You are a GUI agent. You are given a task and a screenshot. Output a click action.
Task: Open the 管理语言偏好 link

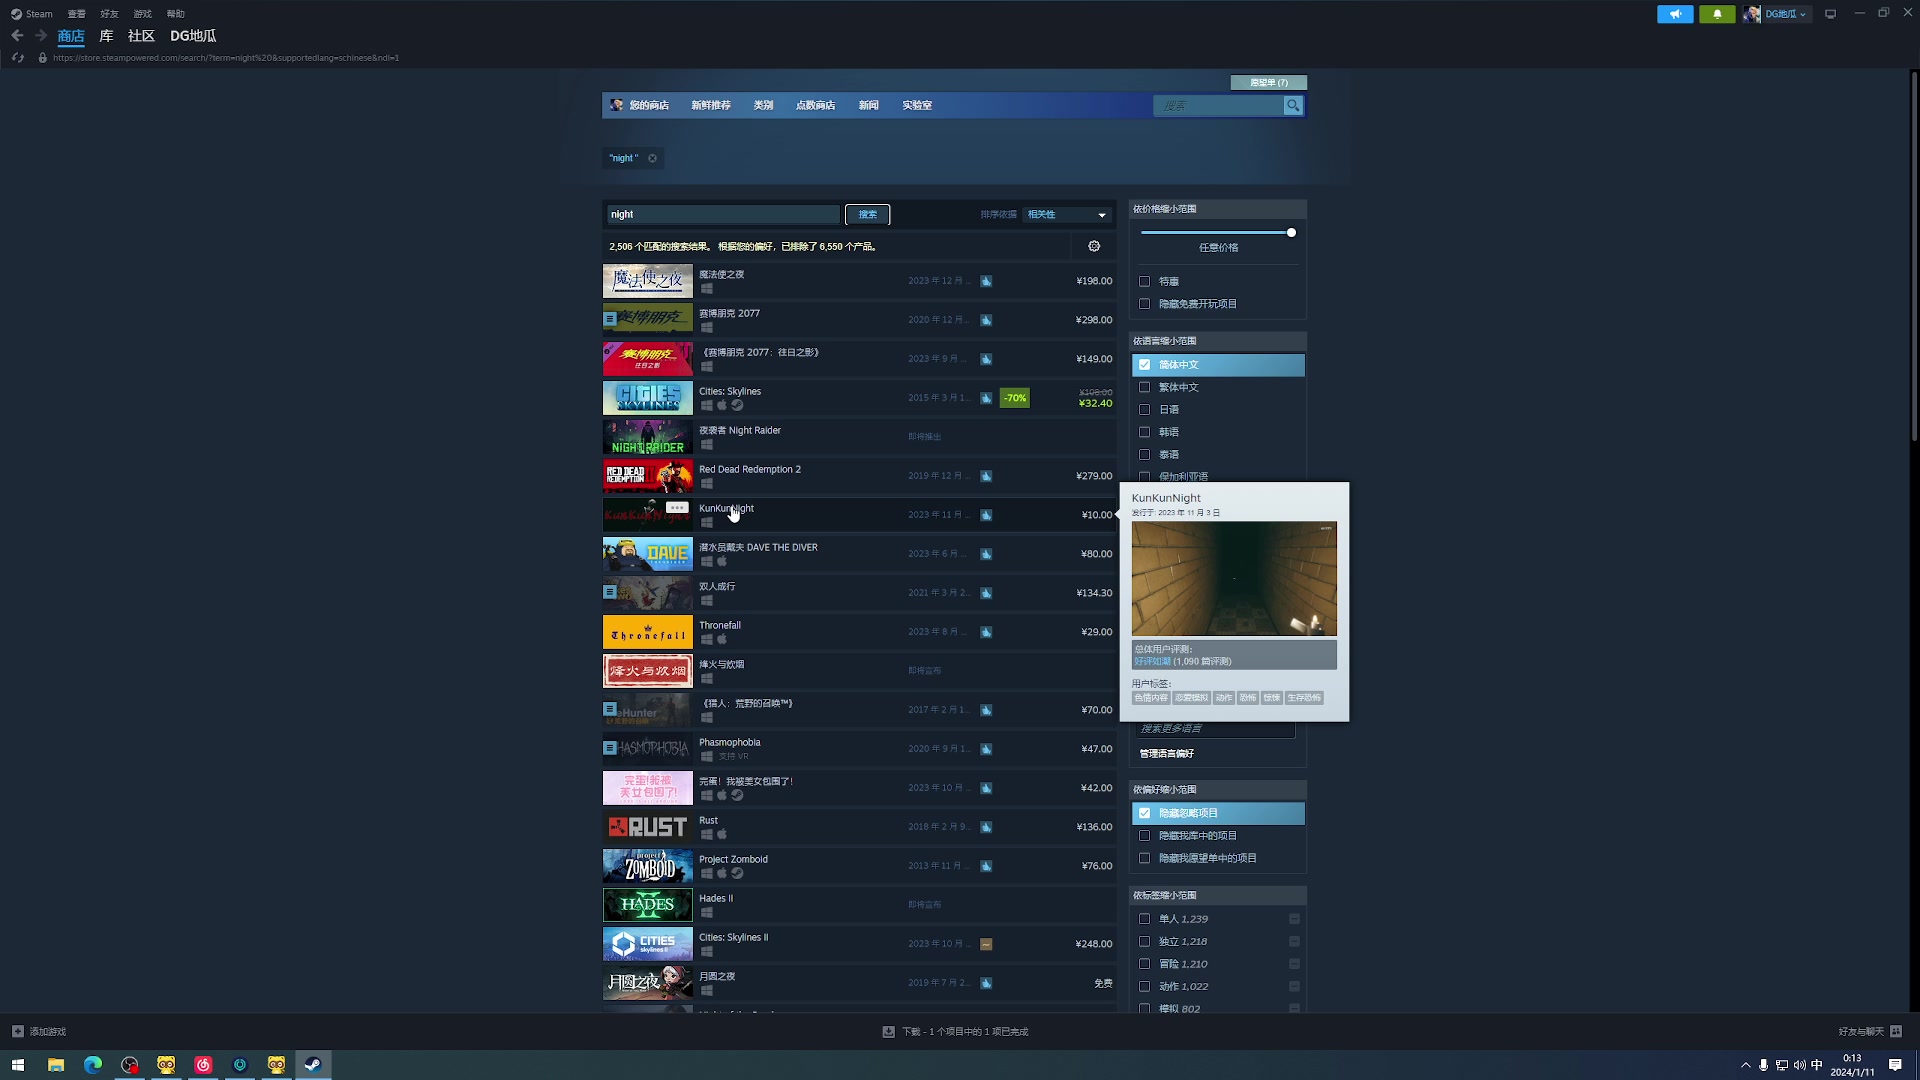(1166, 754)
